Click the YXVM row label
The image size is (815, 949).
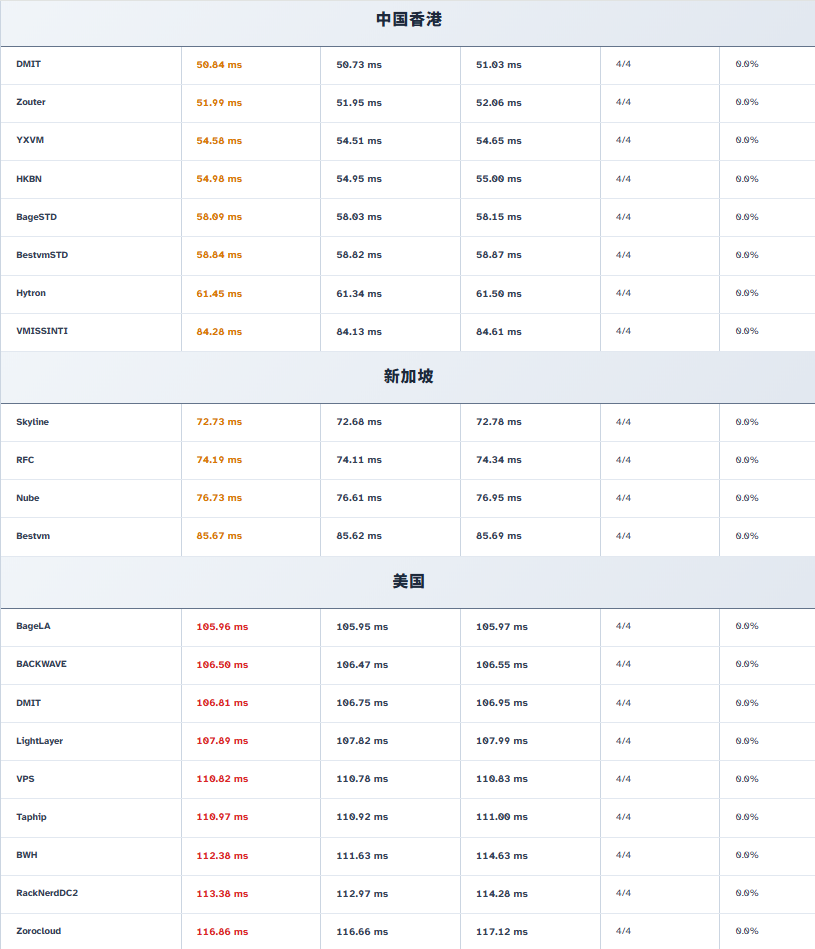(x=30, y=140)
